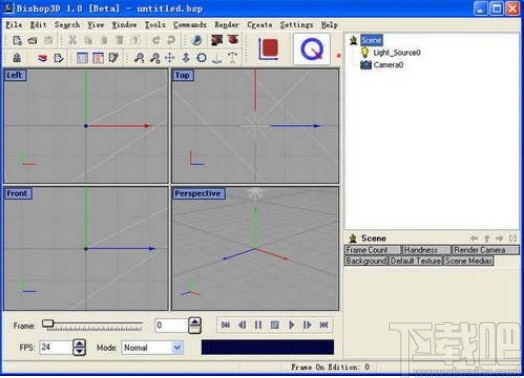Click the Paste toolbar icon
The width and height of the screenshot is (524, 378).
104,40
